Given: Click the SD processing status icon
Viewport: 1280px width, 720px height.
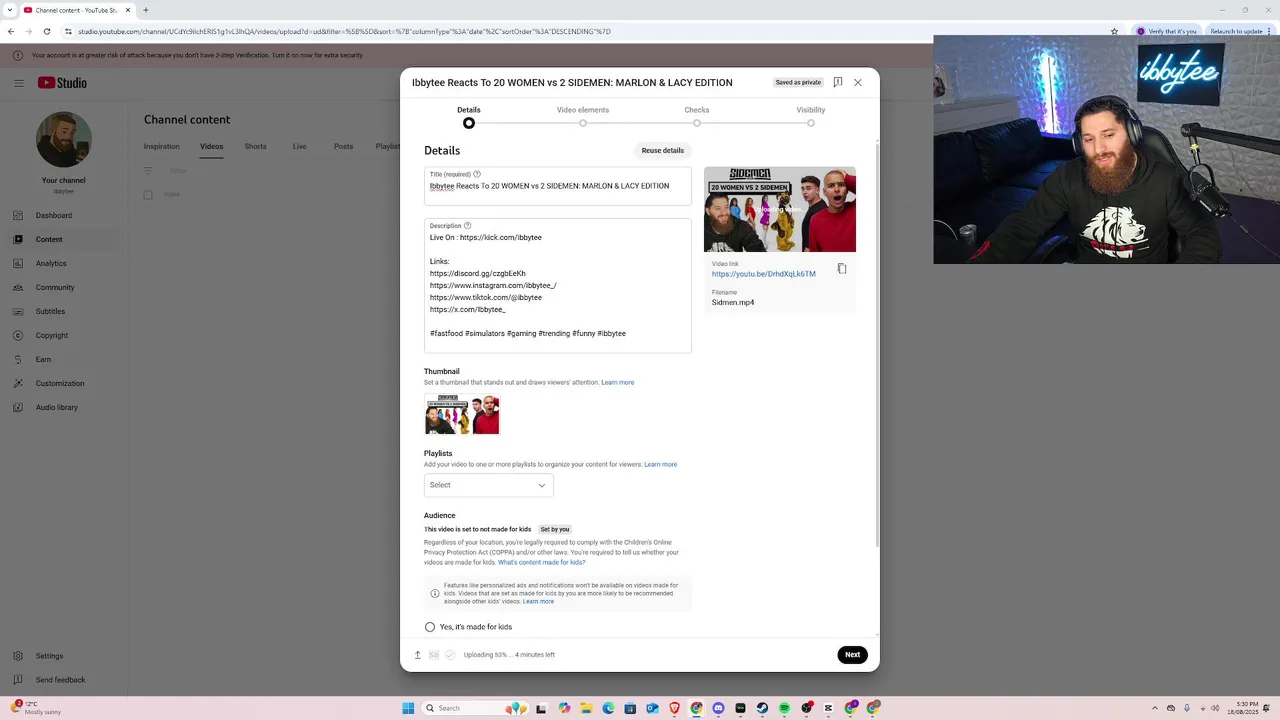Looking at the screenshot, I should tap(434, 655).
